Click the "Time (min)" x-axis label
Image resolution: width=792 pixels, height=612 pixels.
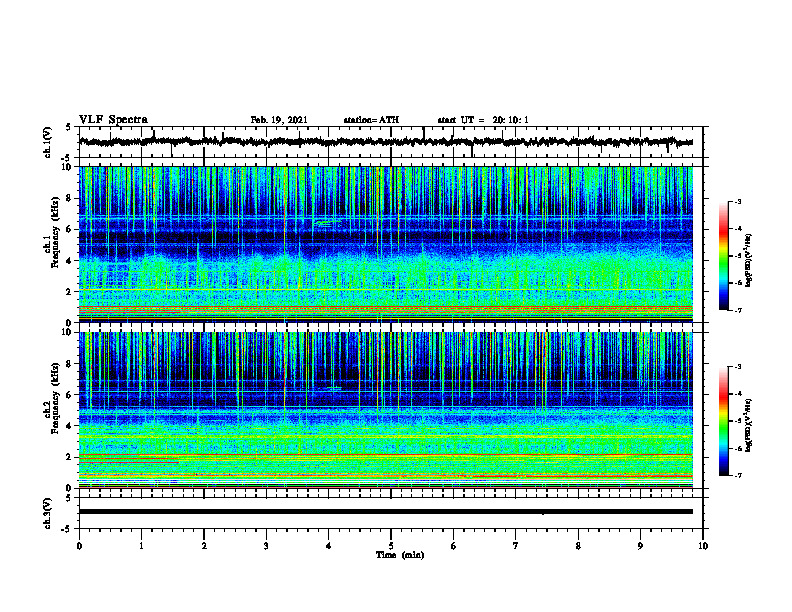[400, 555]
